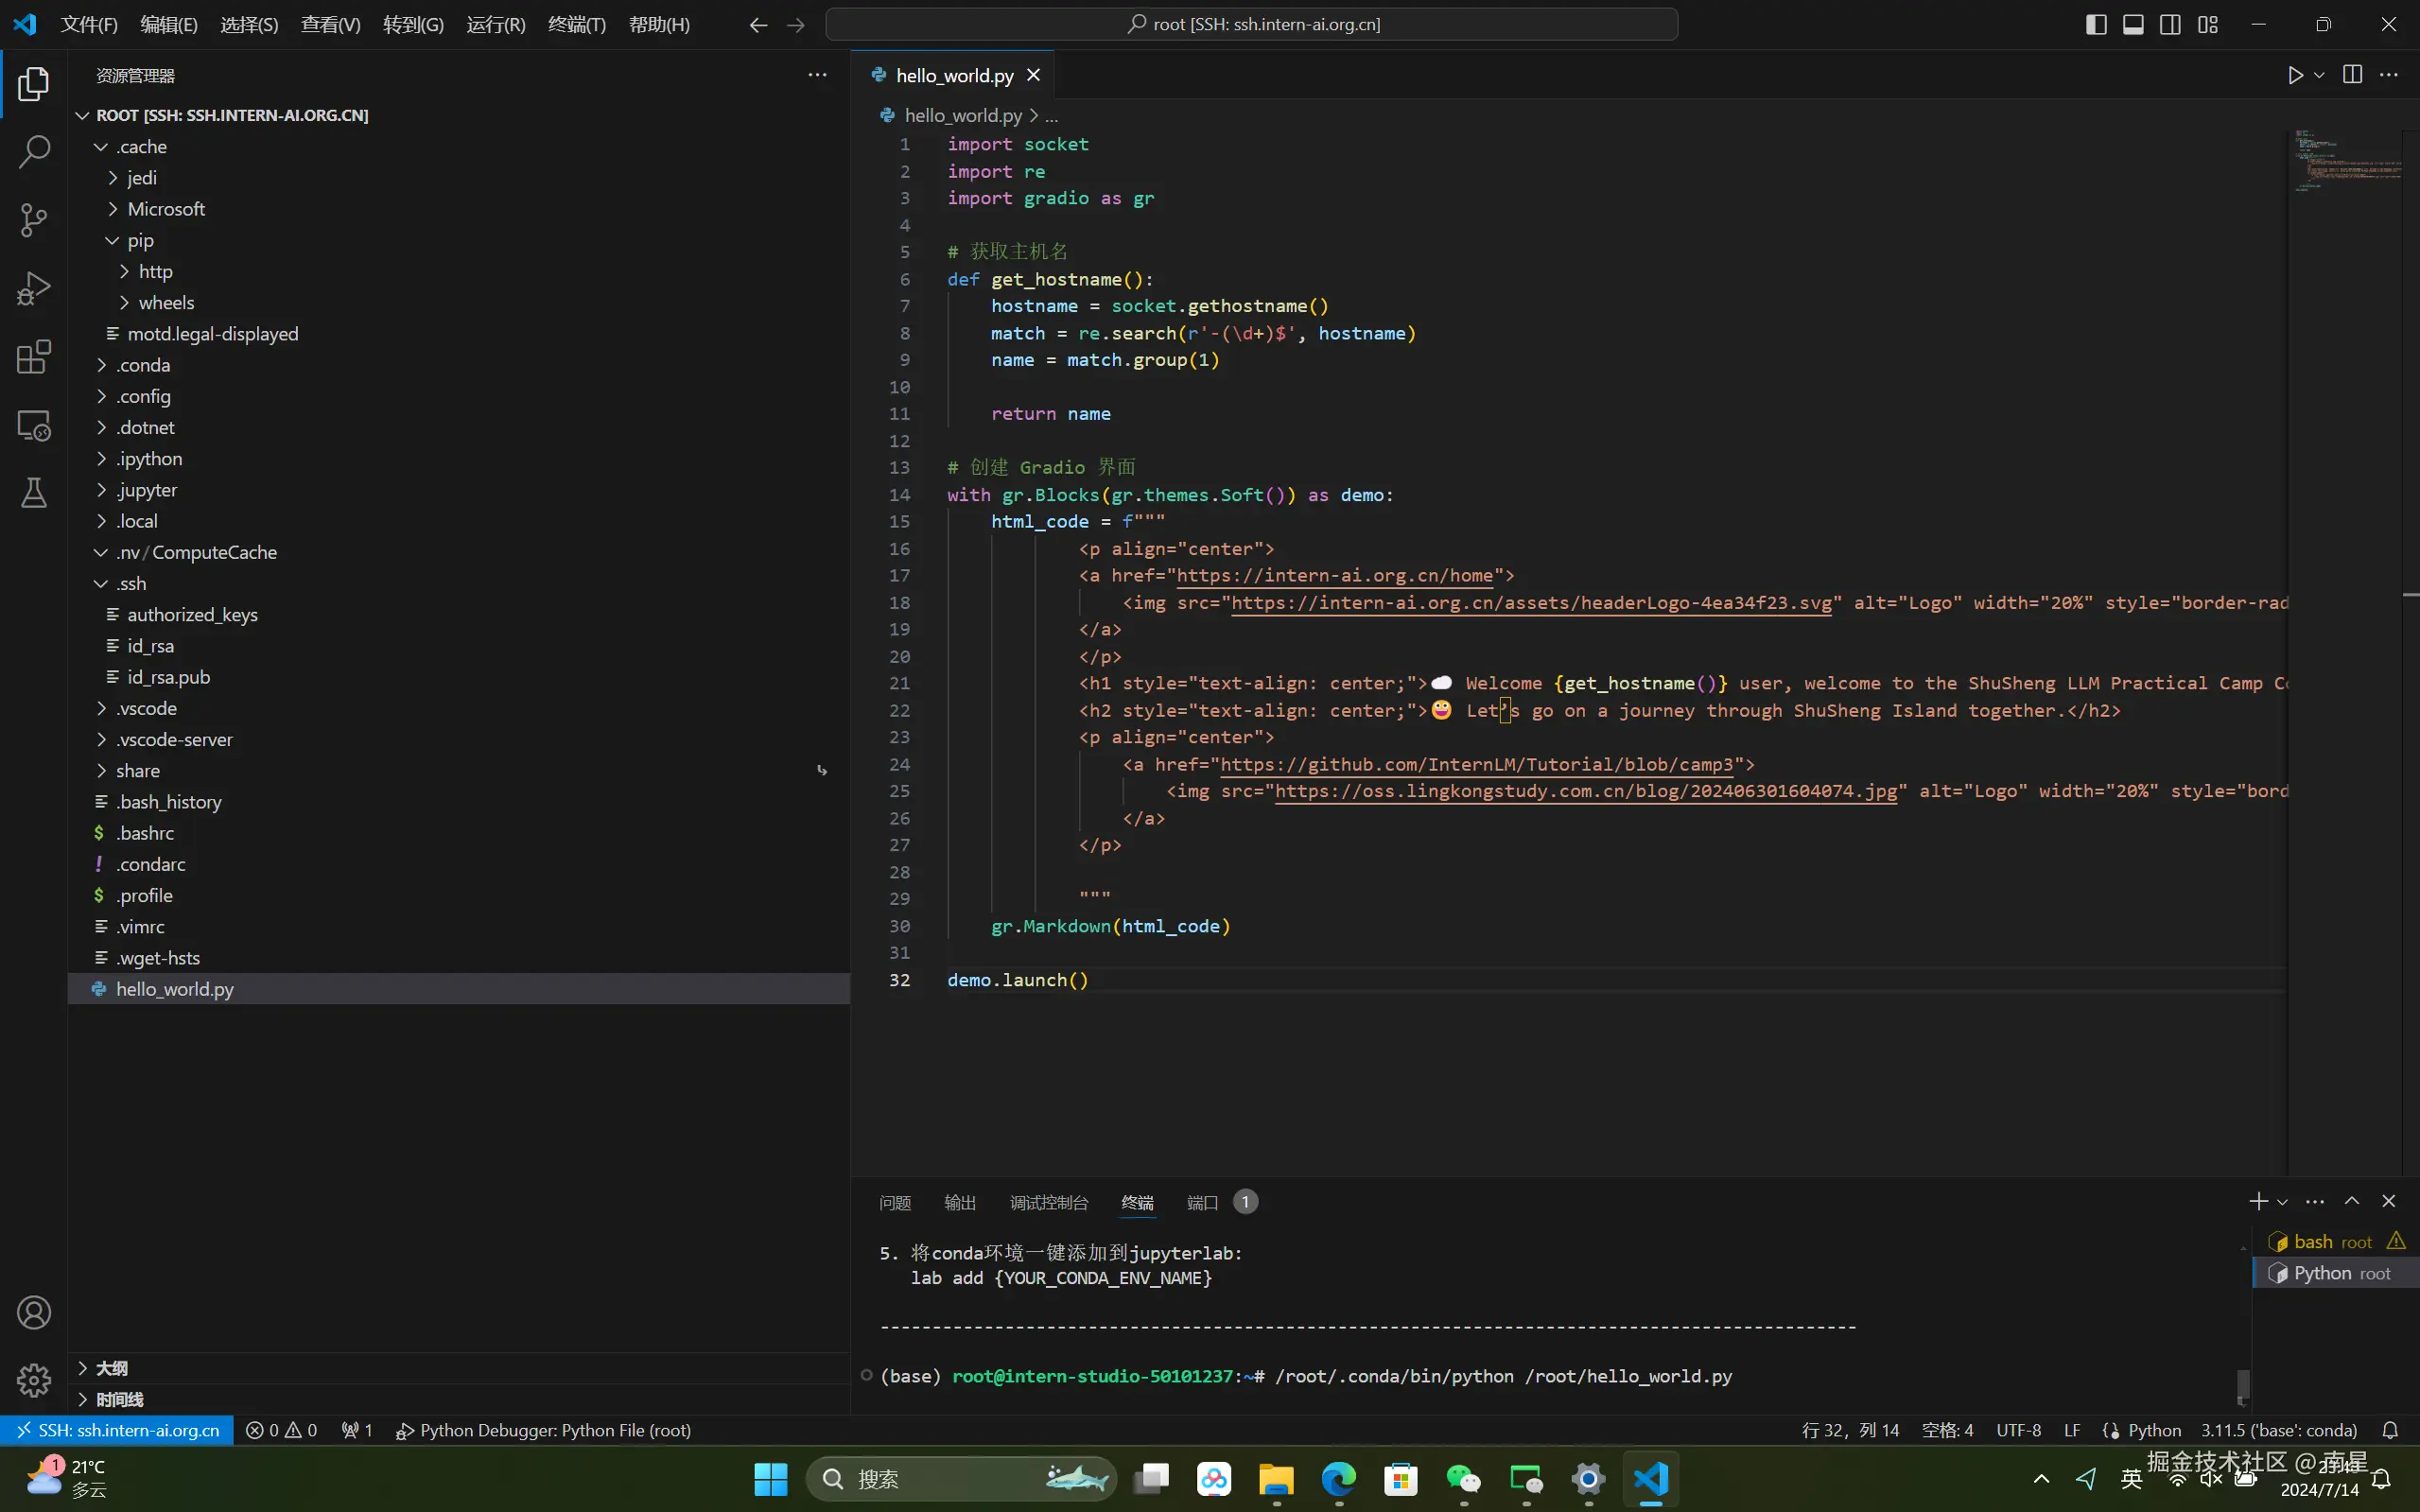The width and height of the screenshot is (2420, 1512).
Task: Toggle the primary side bar visibility
Action: pyautogui.click(x=2096, y=24)
